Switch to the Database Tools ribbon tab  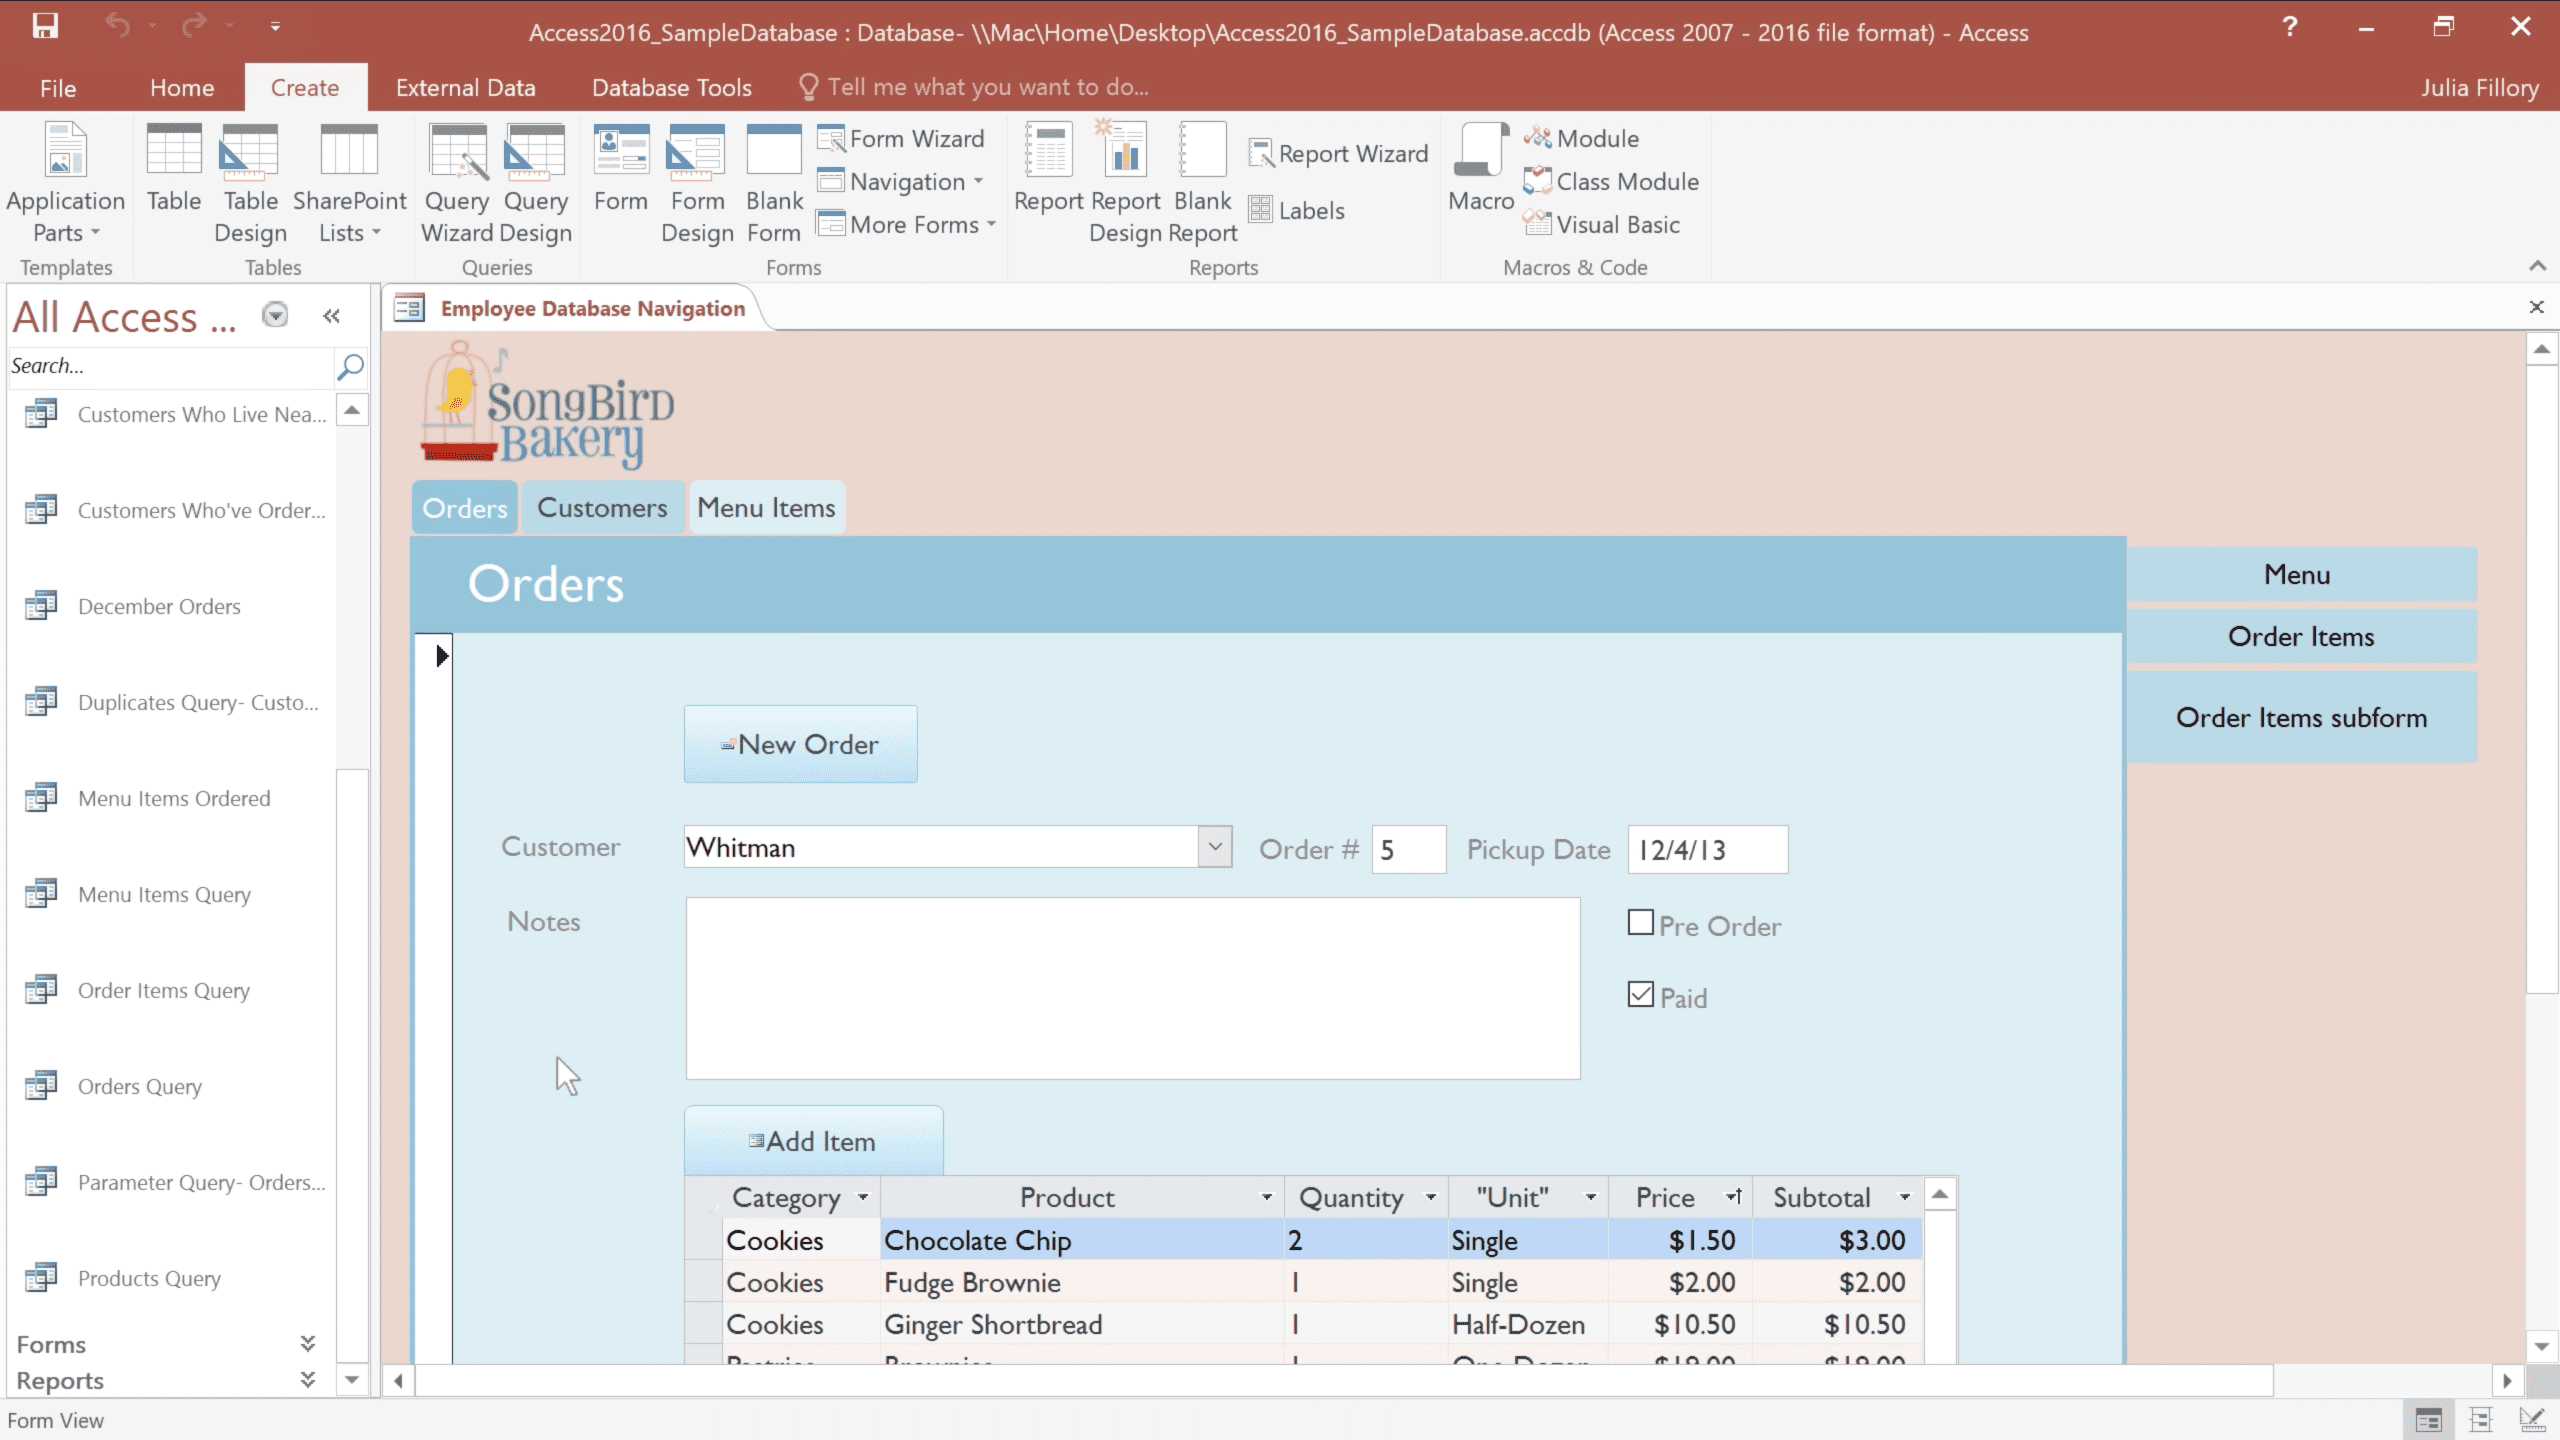(x=671, y=88)
